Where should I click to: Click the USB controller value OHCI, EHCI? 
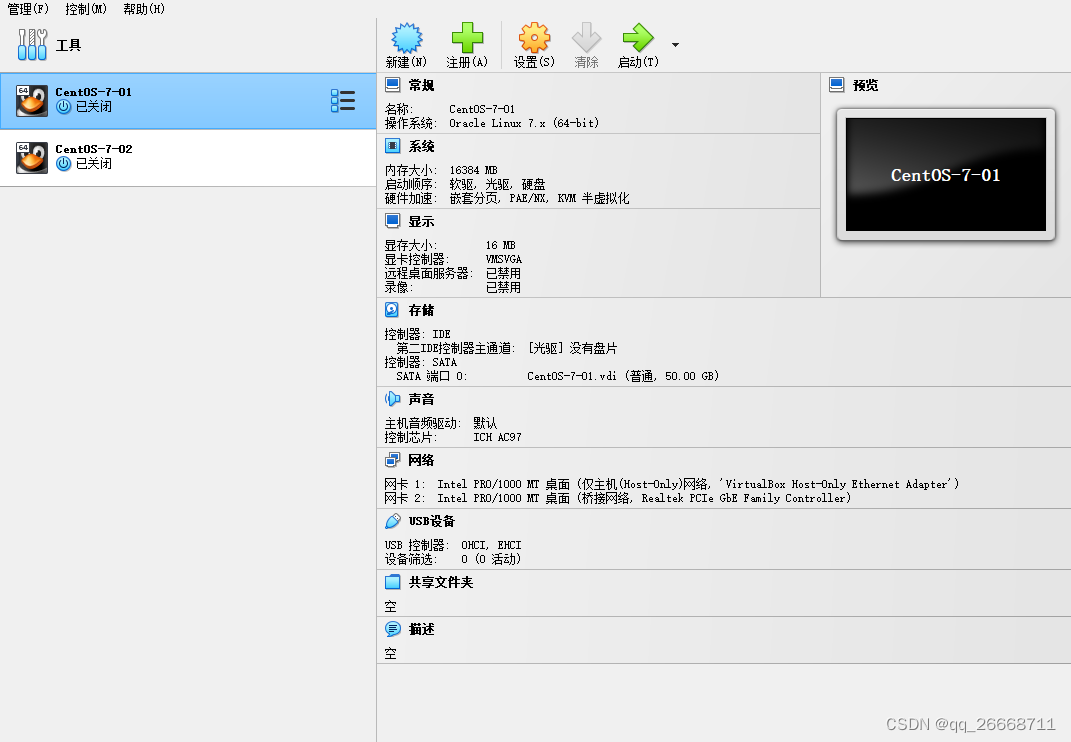click(x=491, y=545)
